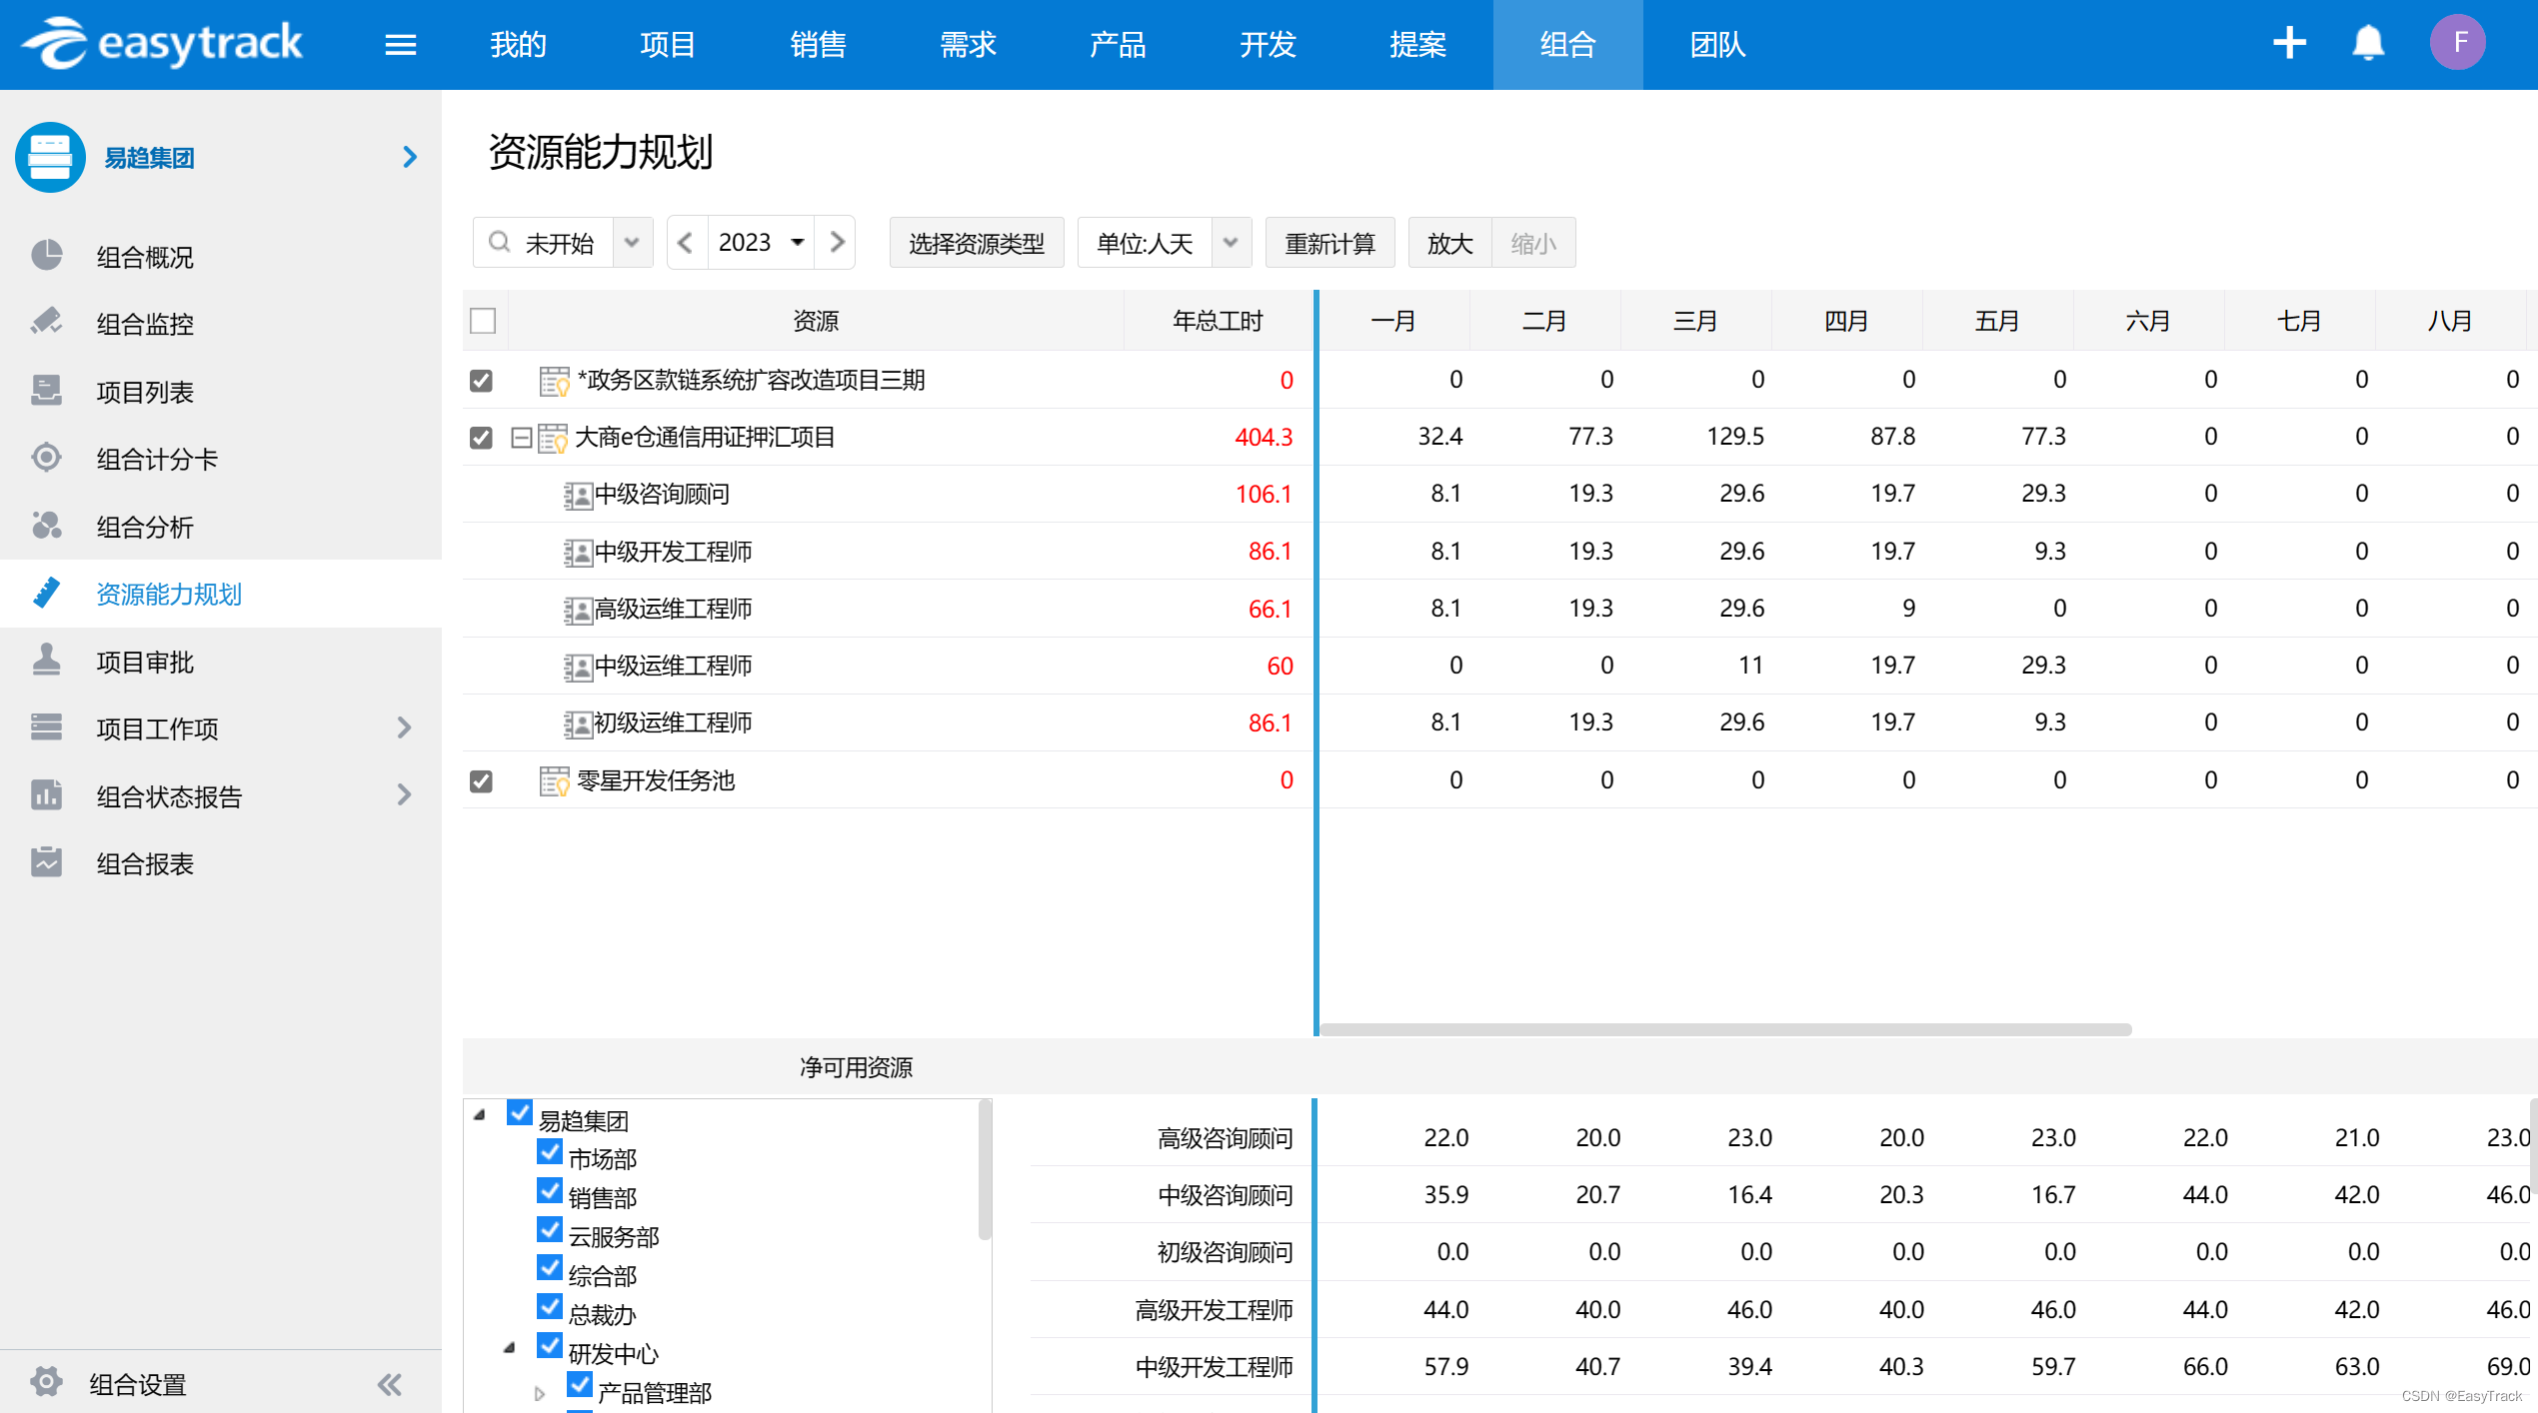Click the 组合计分卡 target icon

(46, 458)
